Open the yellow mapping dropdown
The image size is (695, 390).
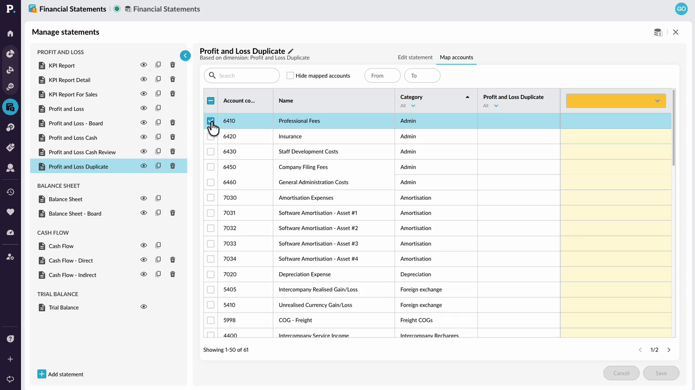click(616, 101)
